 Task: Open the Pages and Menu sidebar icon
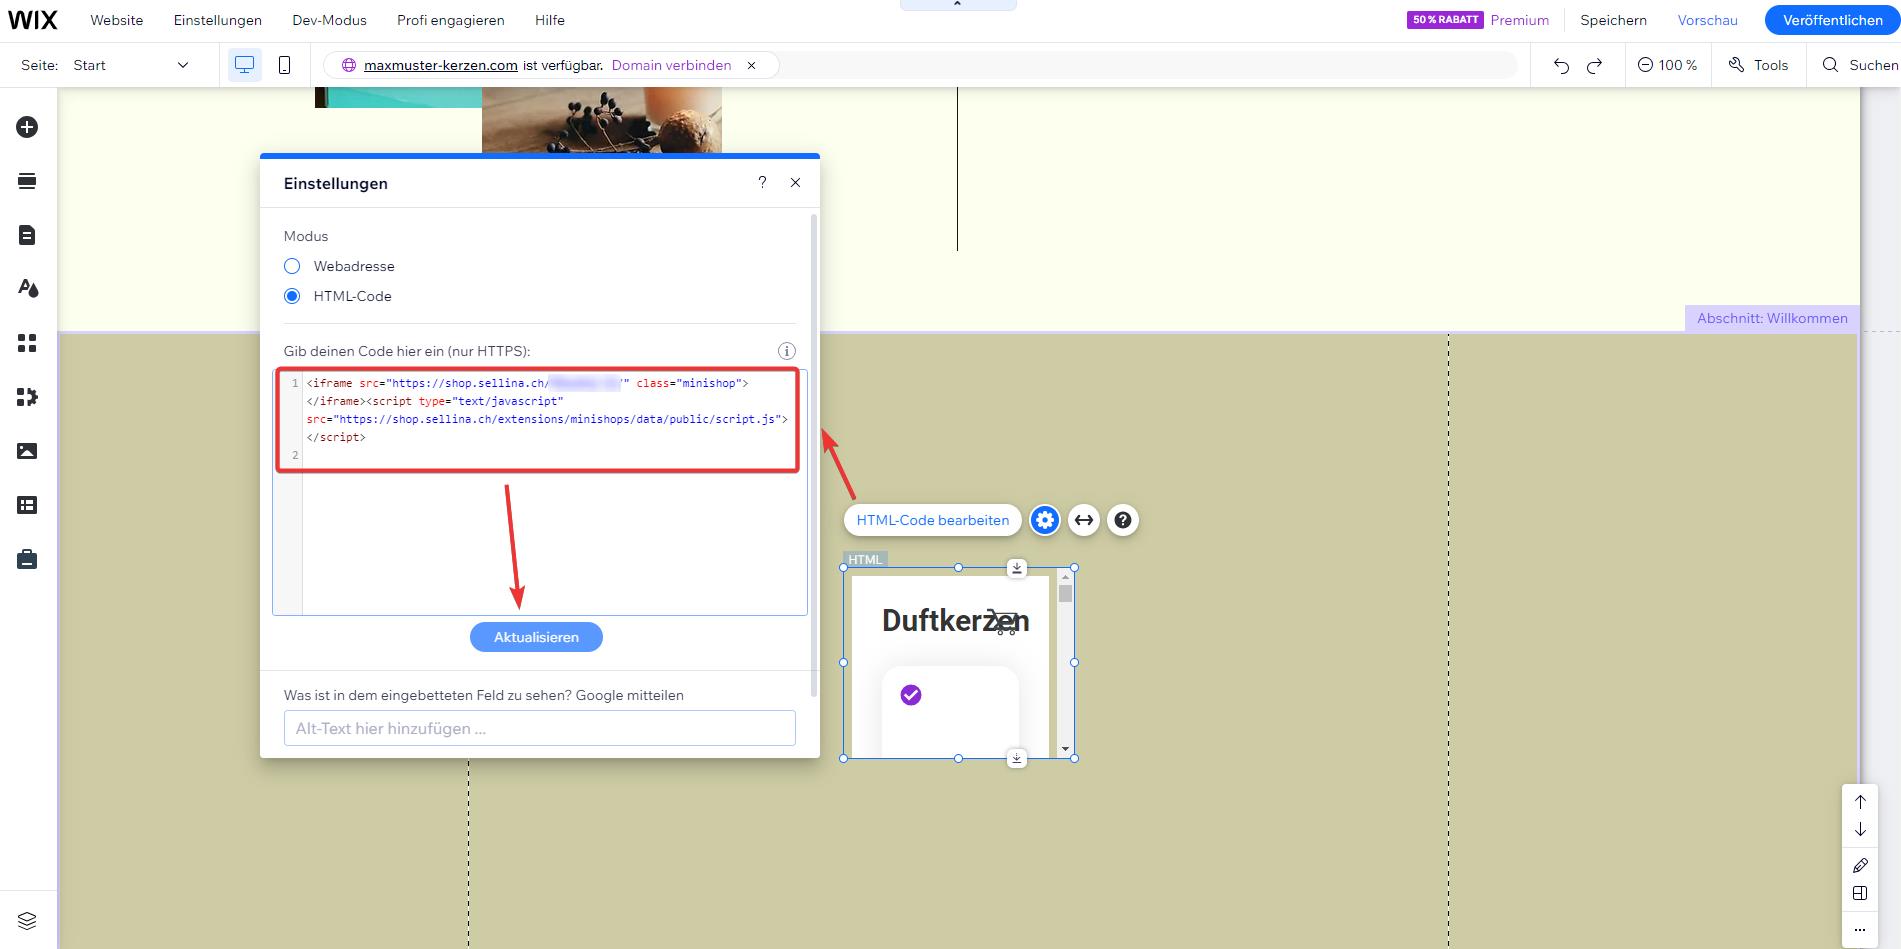(x=27, y=235)
